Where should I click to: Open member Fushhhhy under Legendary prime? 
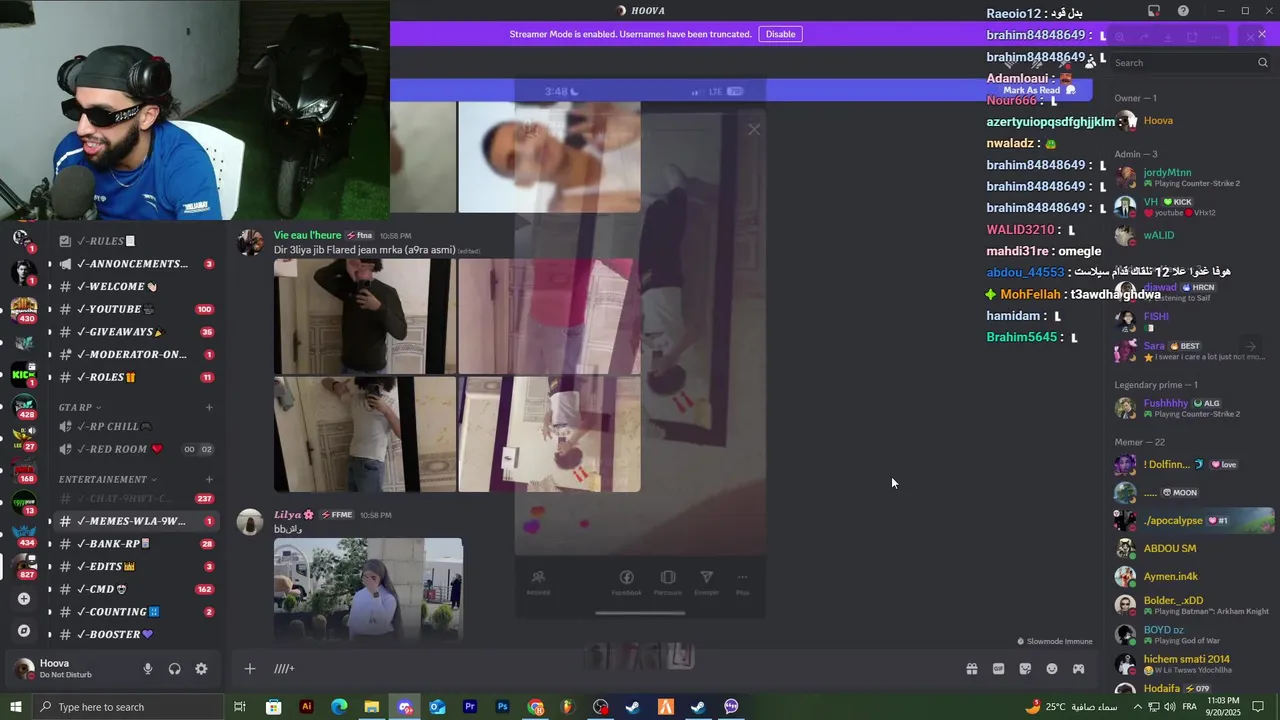point(1191,408)
